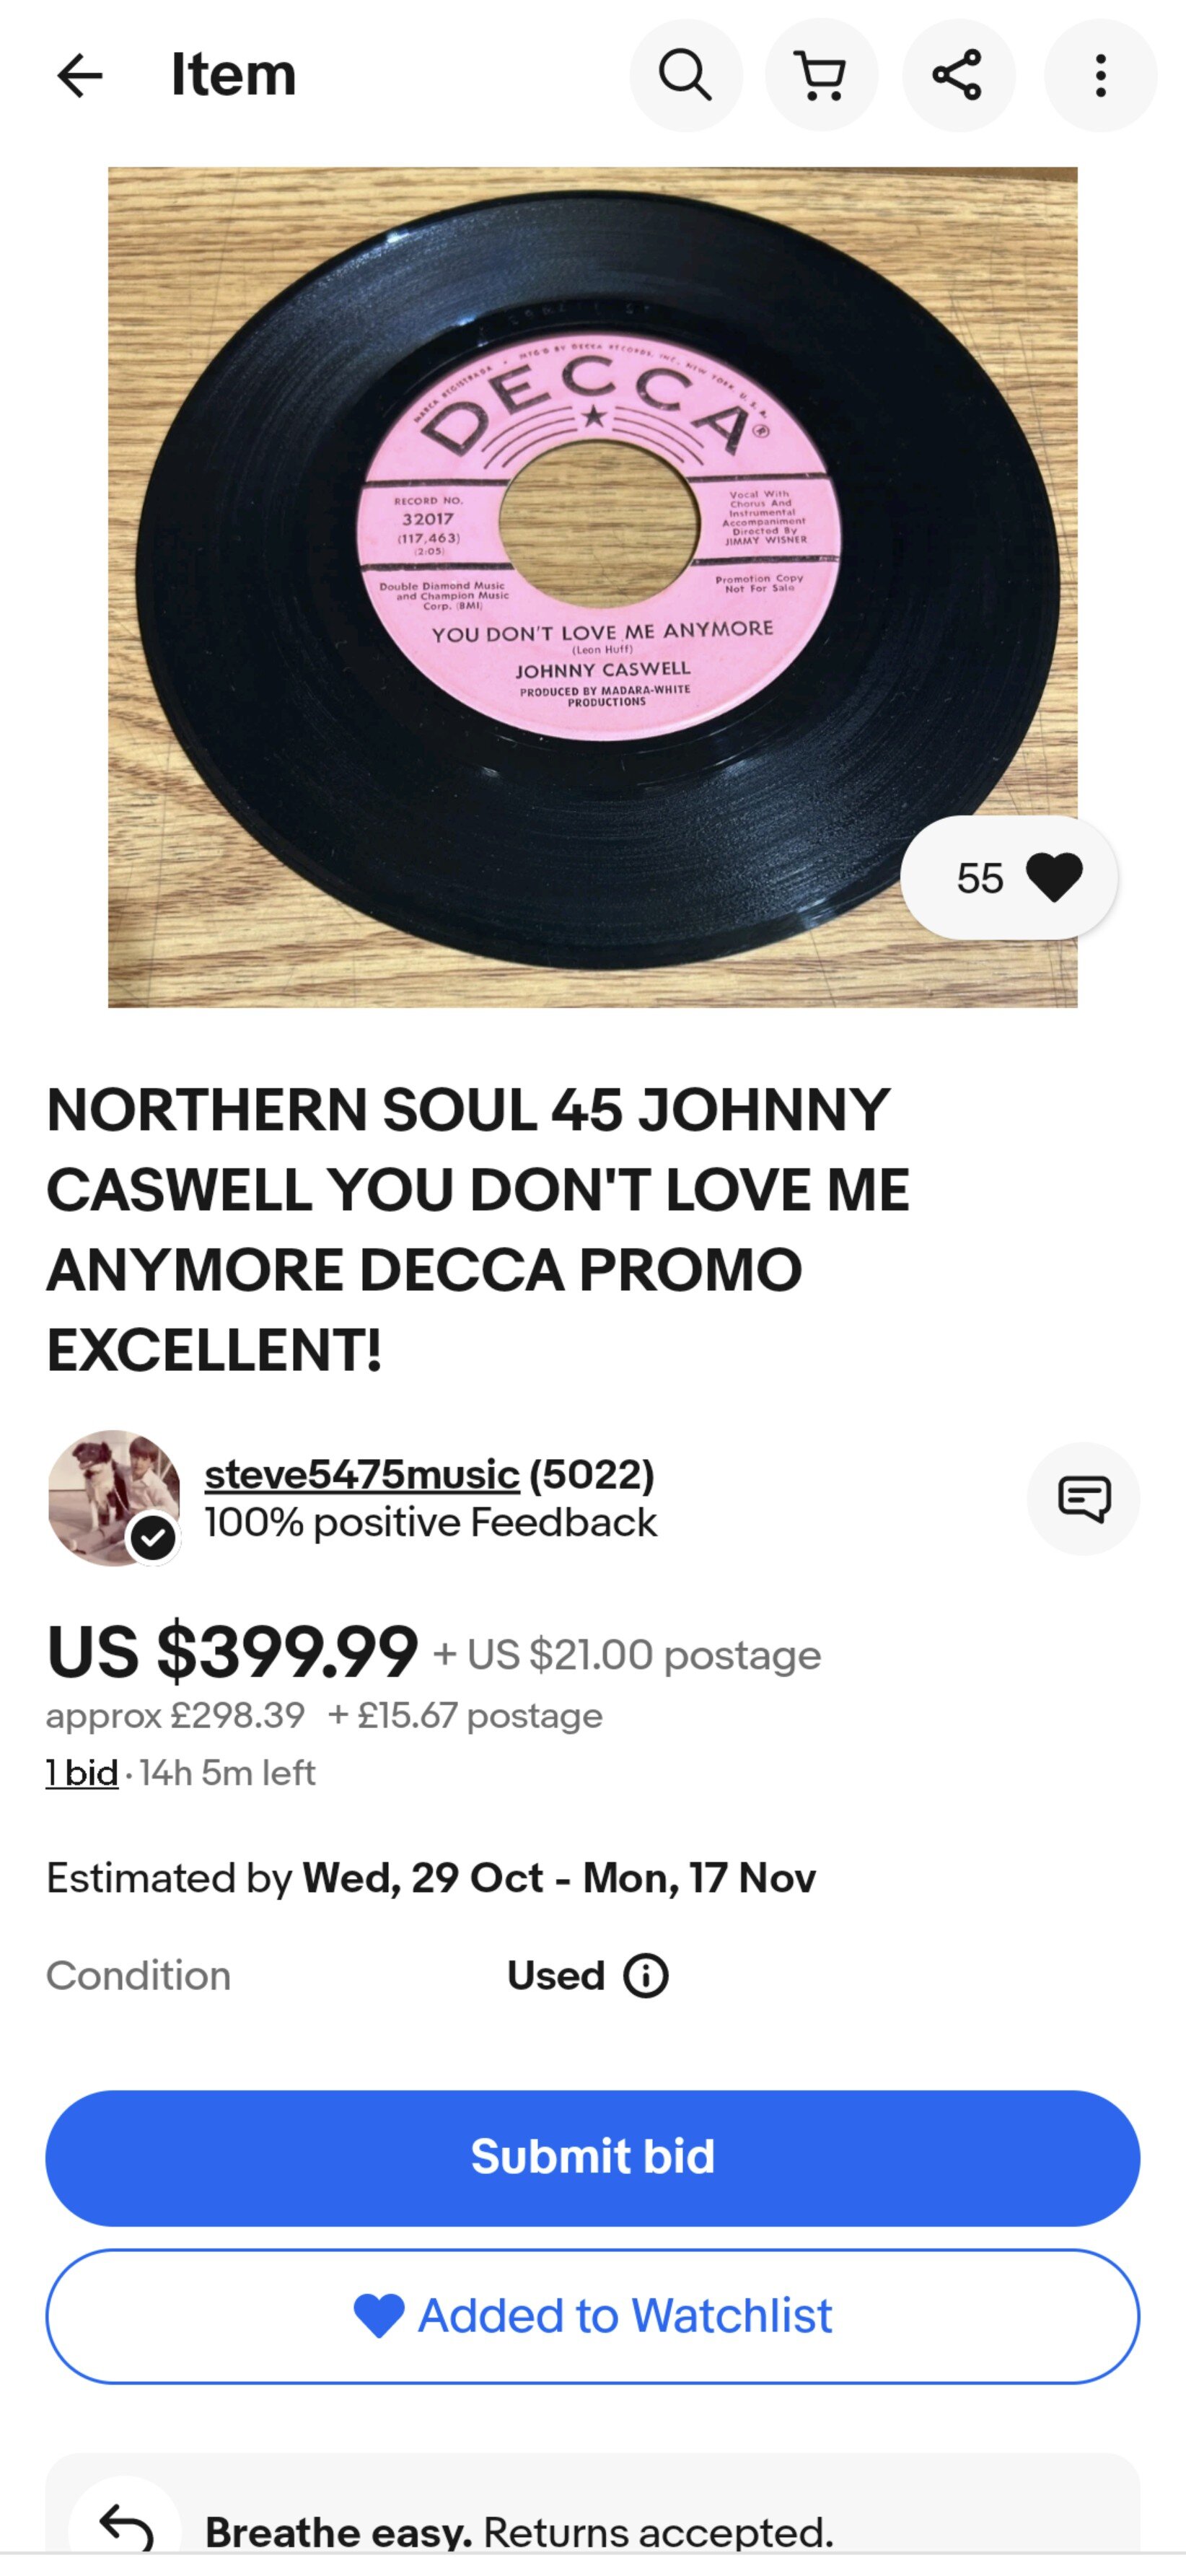Tap the seller avatar picture
The width and height of the screenshot is (1186, 2576).
tap(113, 1497)
